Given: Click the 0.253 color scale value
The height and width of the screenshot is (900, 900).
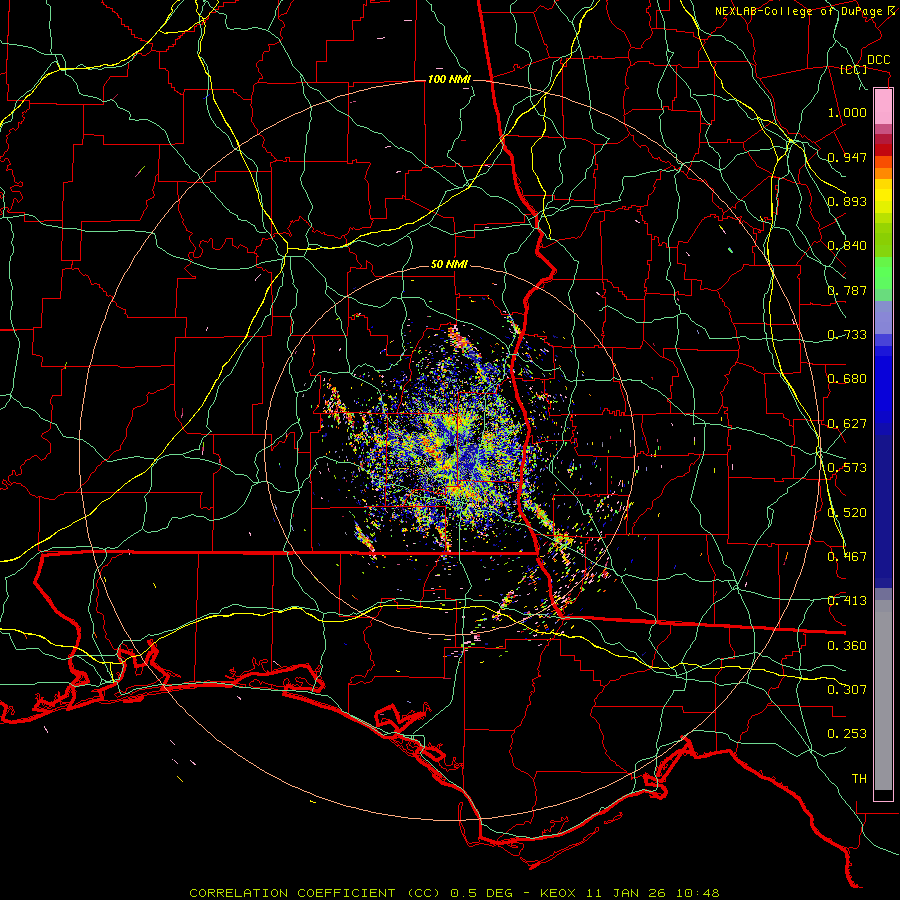Looking at the screenshot, I should (x=847, y=734).
